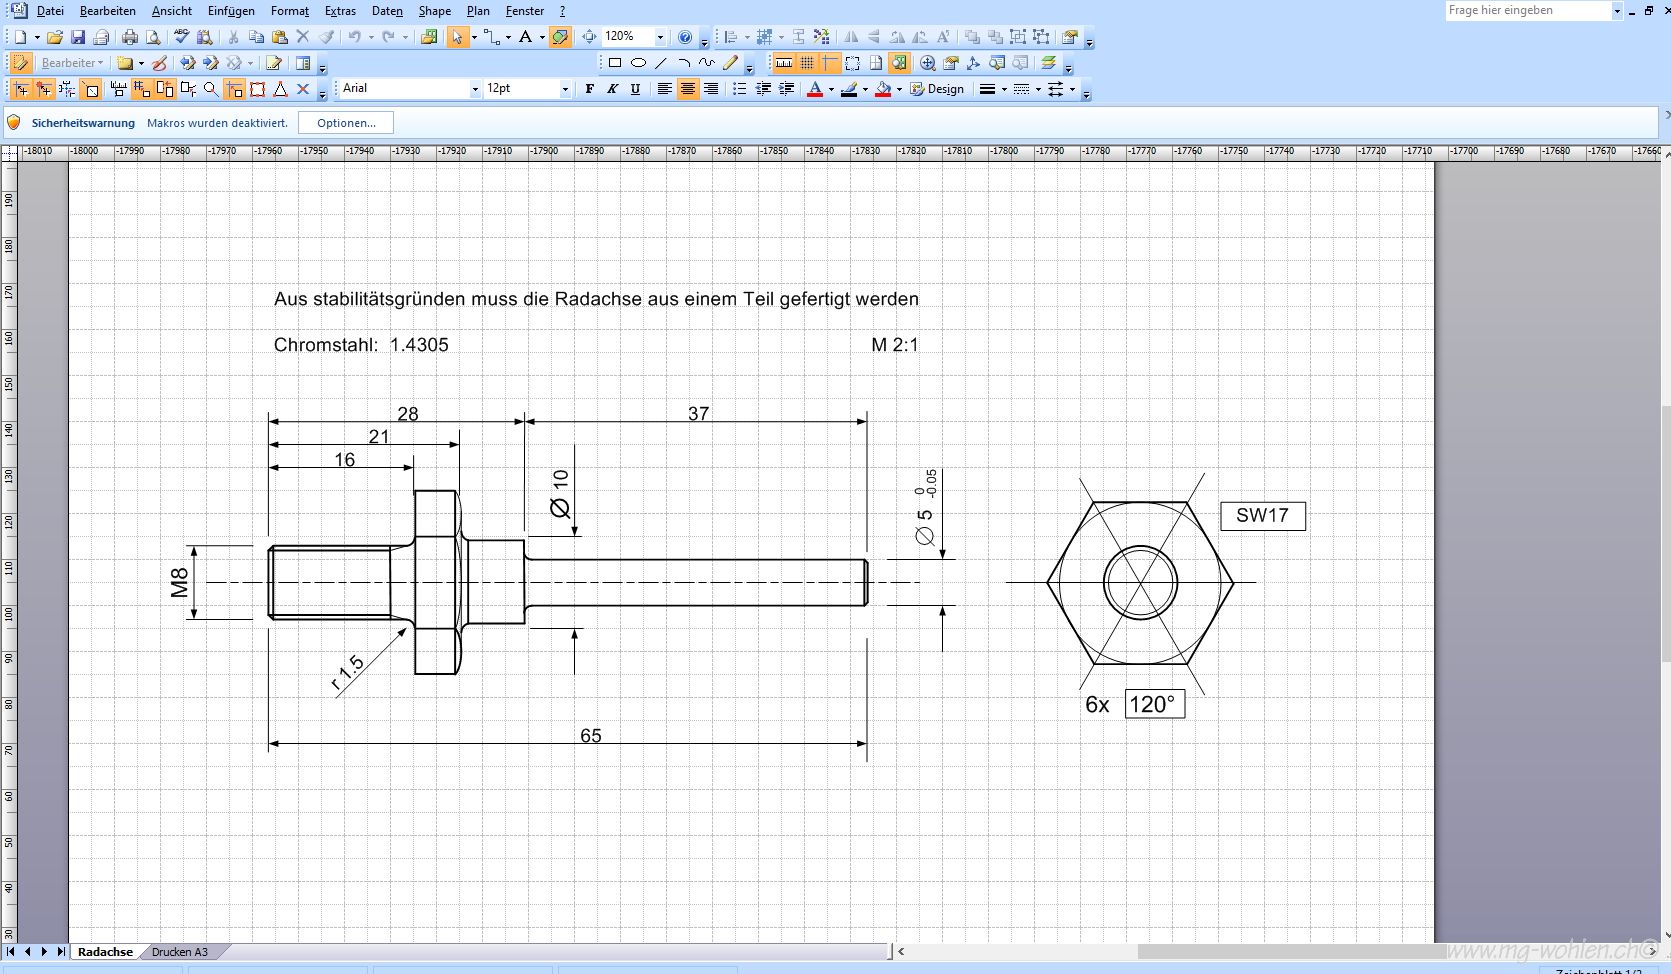
Task: Open the Shapes window icon
Action: coord(429,37)
